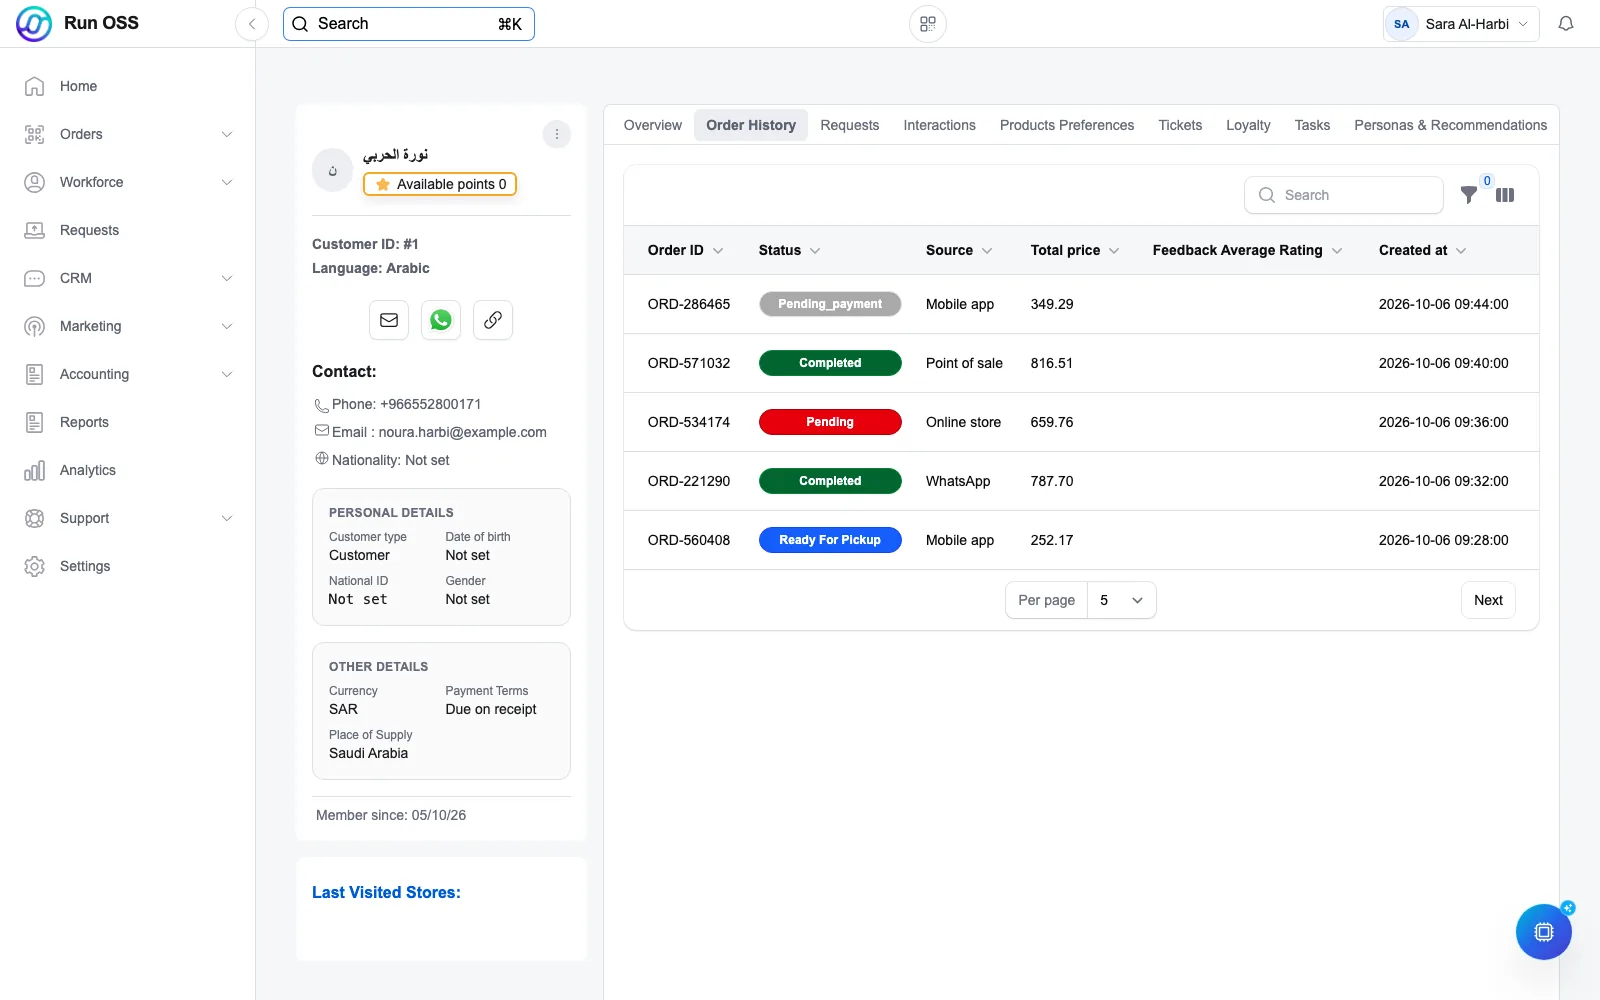Image resolution: width=1600 pixels, height=1000 pixels.
Task: Click the Settings gear icon
Action: click(x=34, y=566)
